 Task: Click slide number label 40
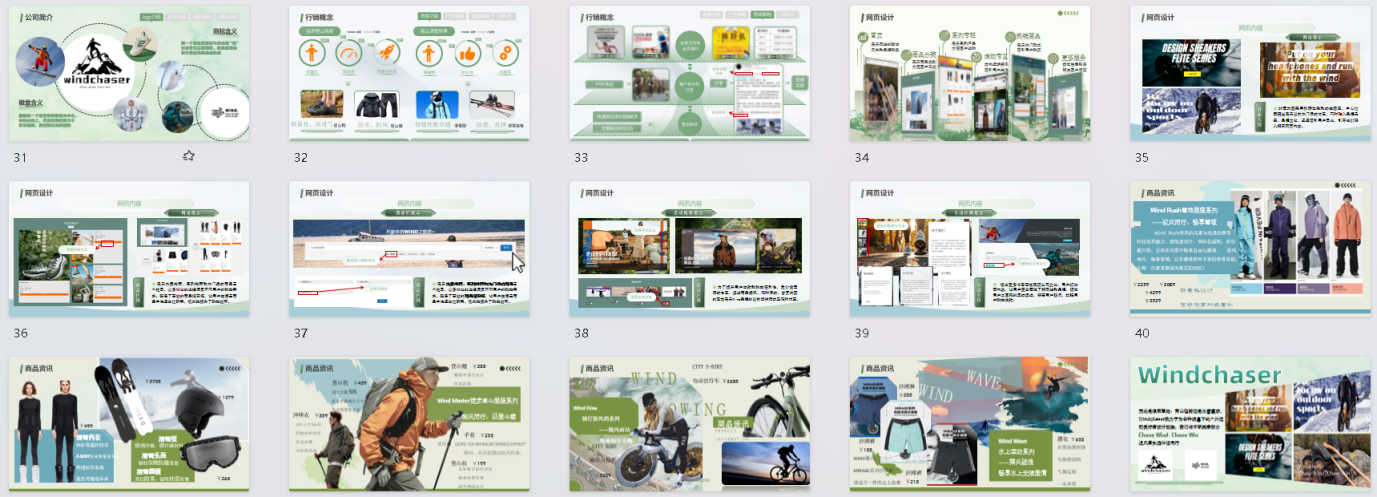click(x=1141, y=333)
